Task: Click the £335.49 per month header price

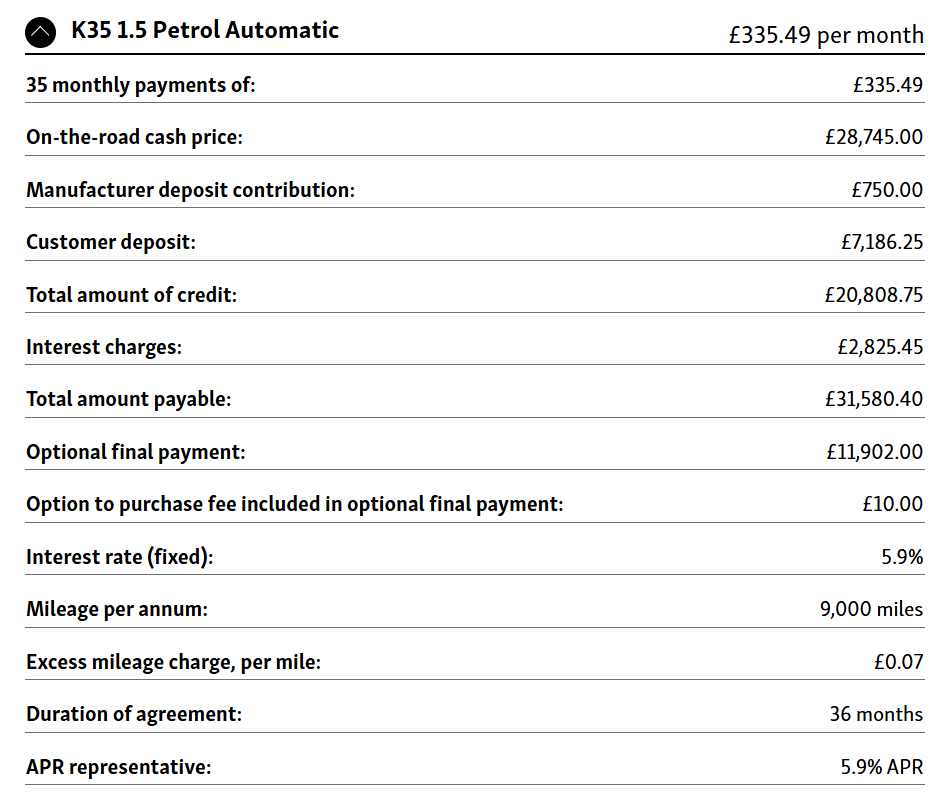Action: 826,35
